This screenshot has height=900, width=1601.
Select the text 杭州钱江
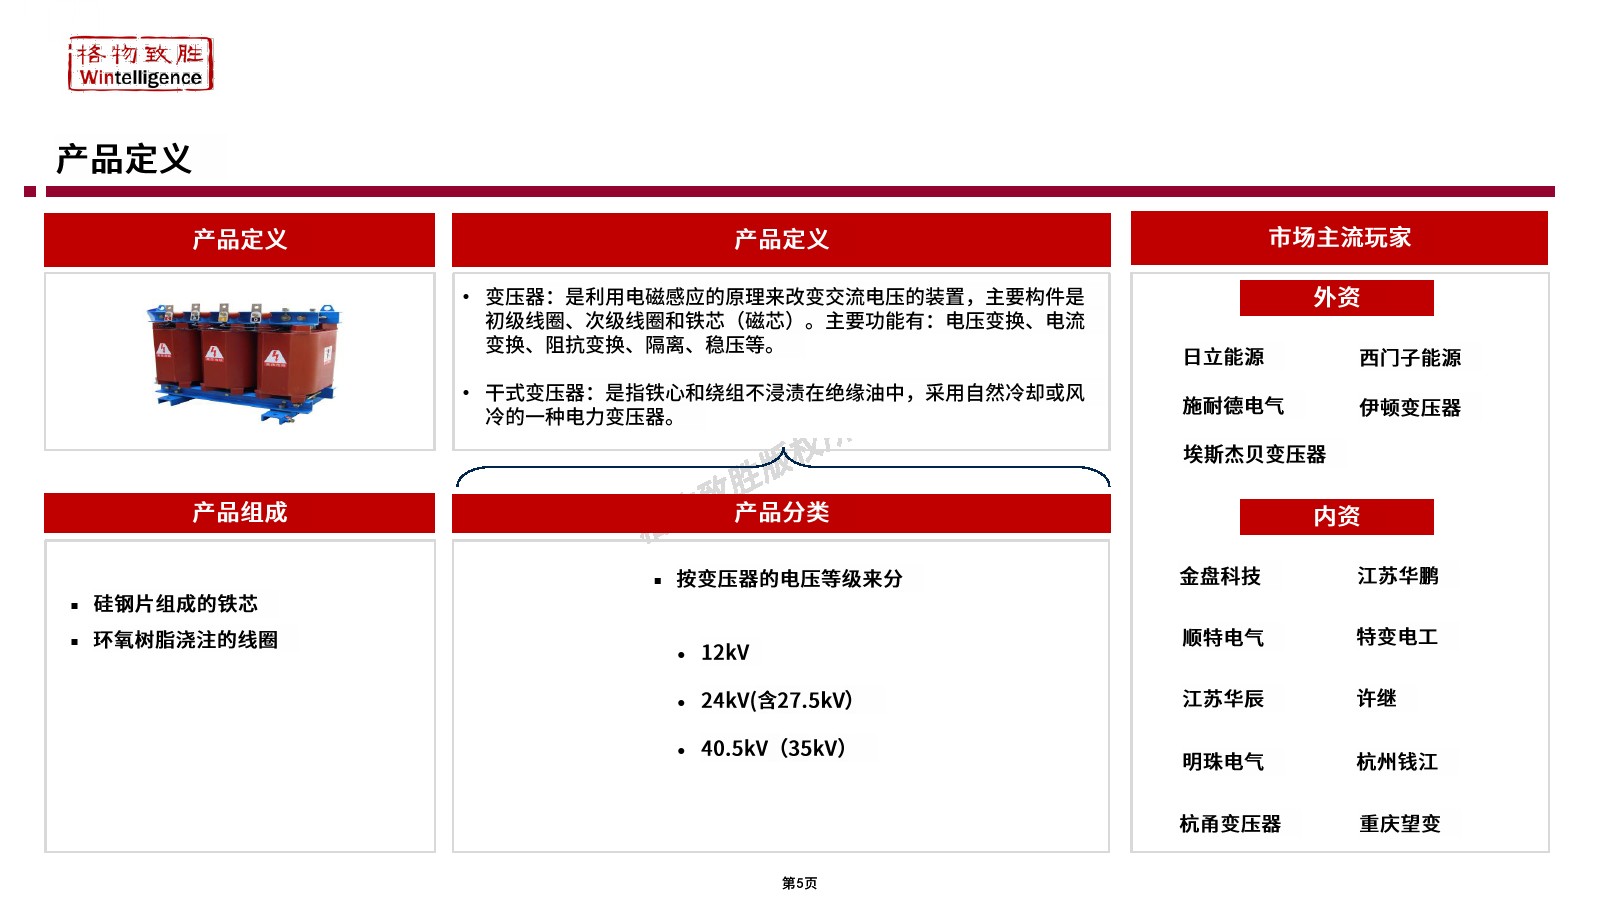(x=1397, y=762)
